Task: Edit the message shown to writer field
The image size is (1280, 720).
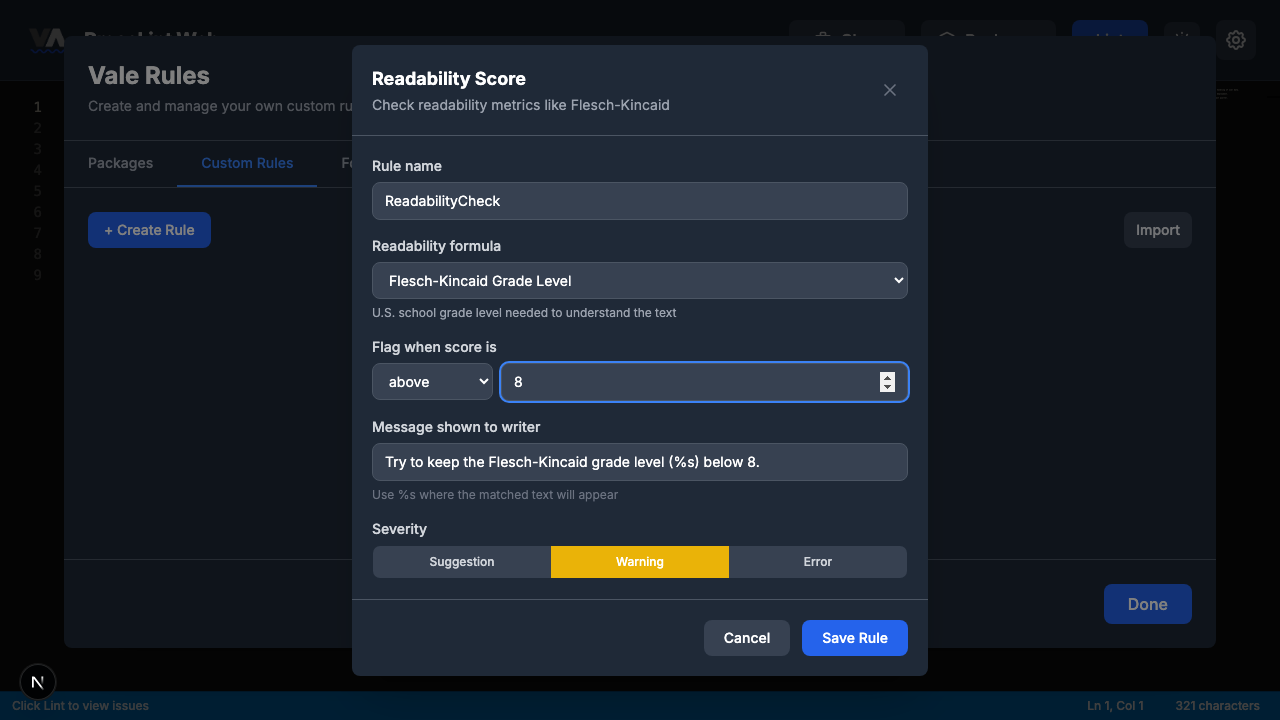Action: 640,461
